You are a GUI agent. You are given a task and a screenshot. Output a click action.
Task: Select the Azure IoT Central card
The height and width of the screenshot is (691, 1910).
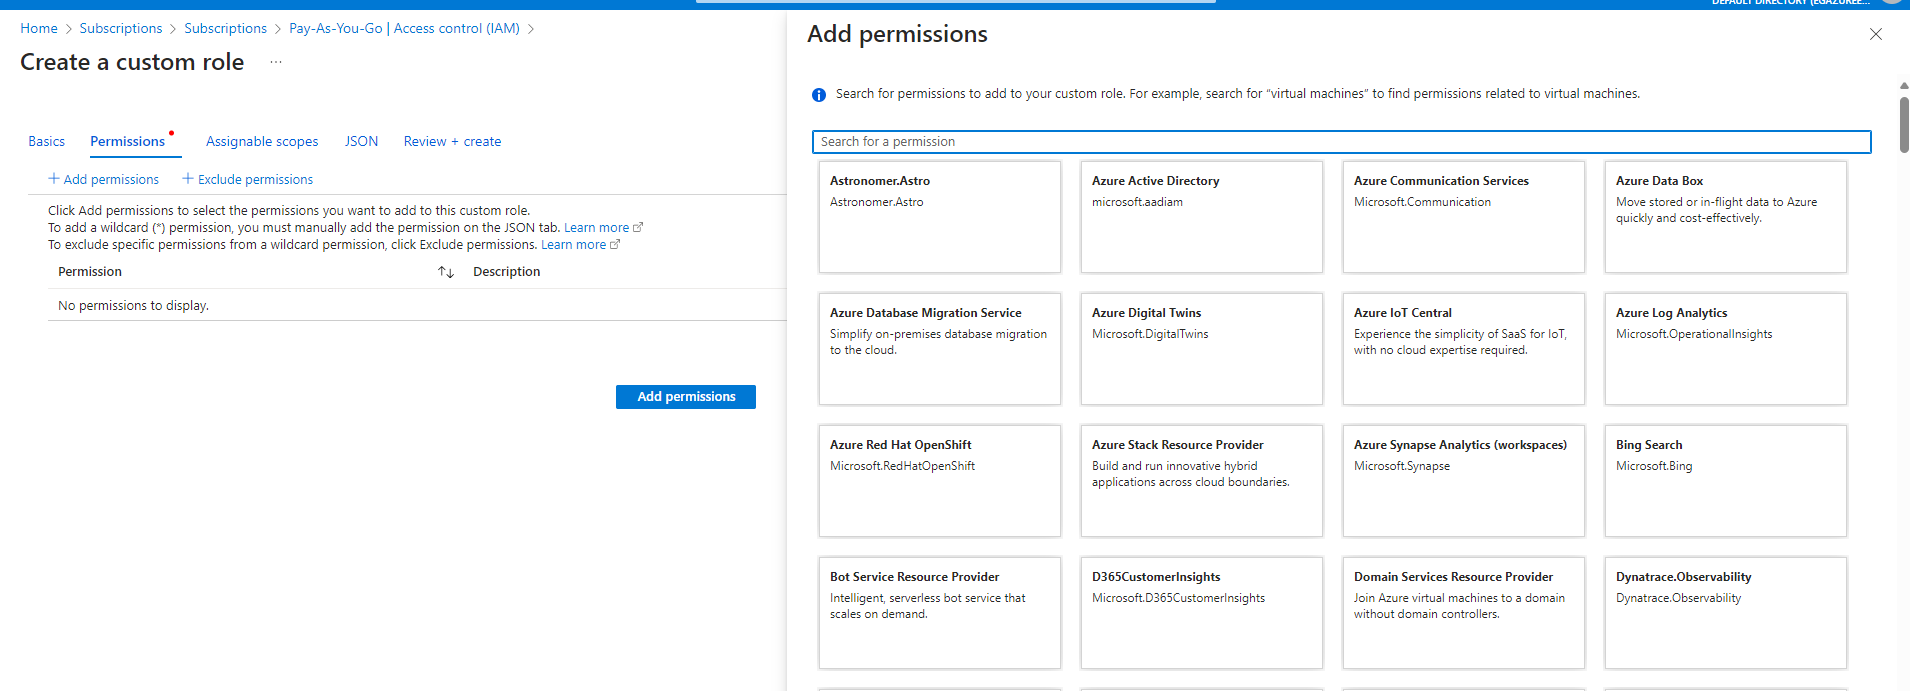tap(1464, 349)
